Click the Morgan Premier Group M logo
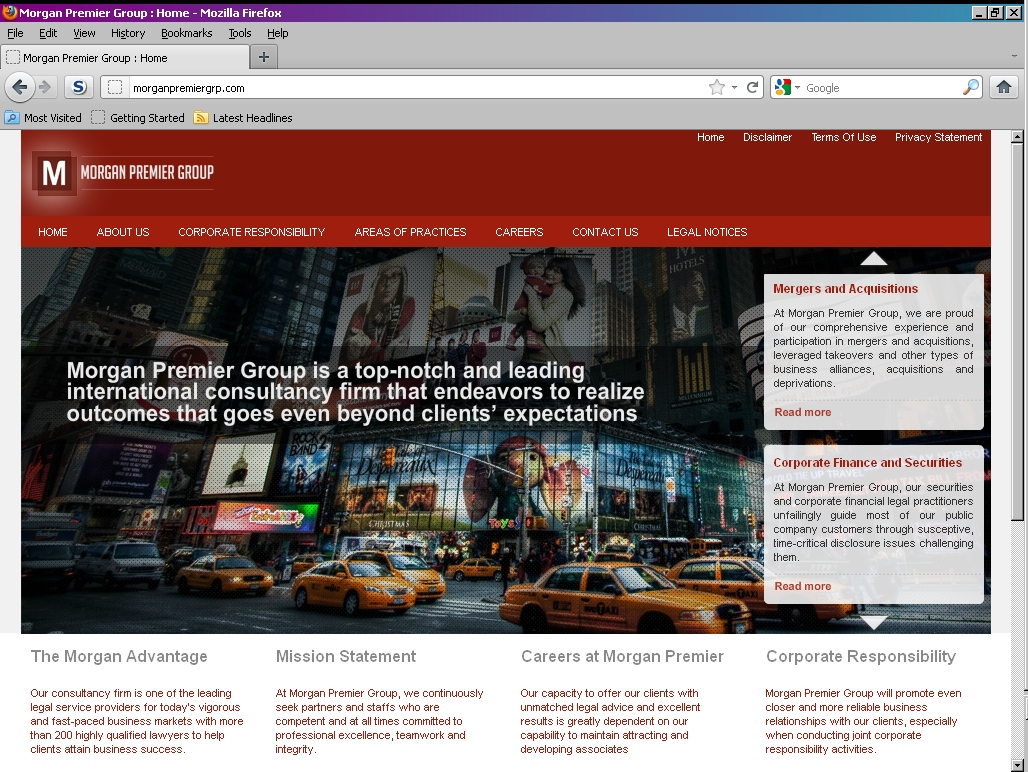This screenshot has height=772, width=1028. point(54,173)
